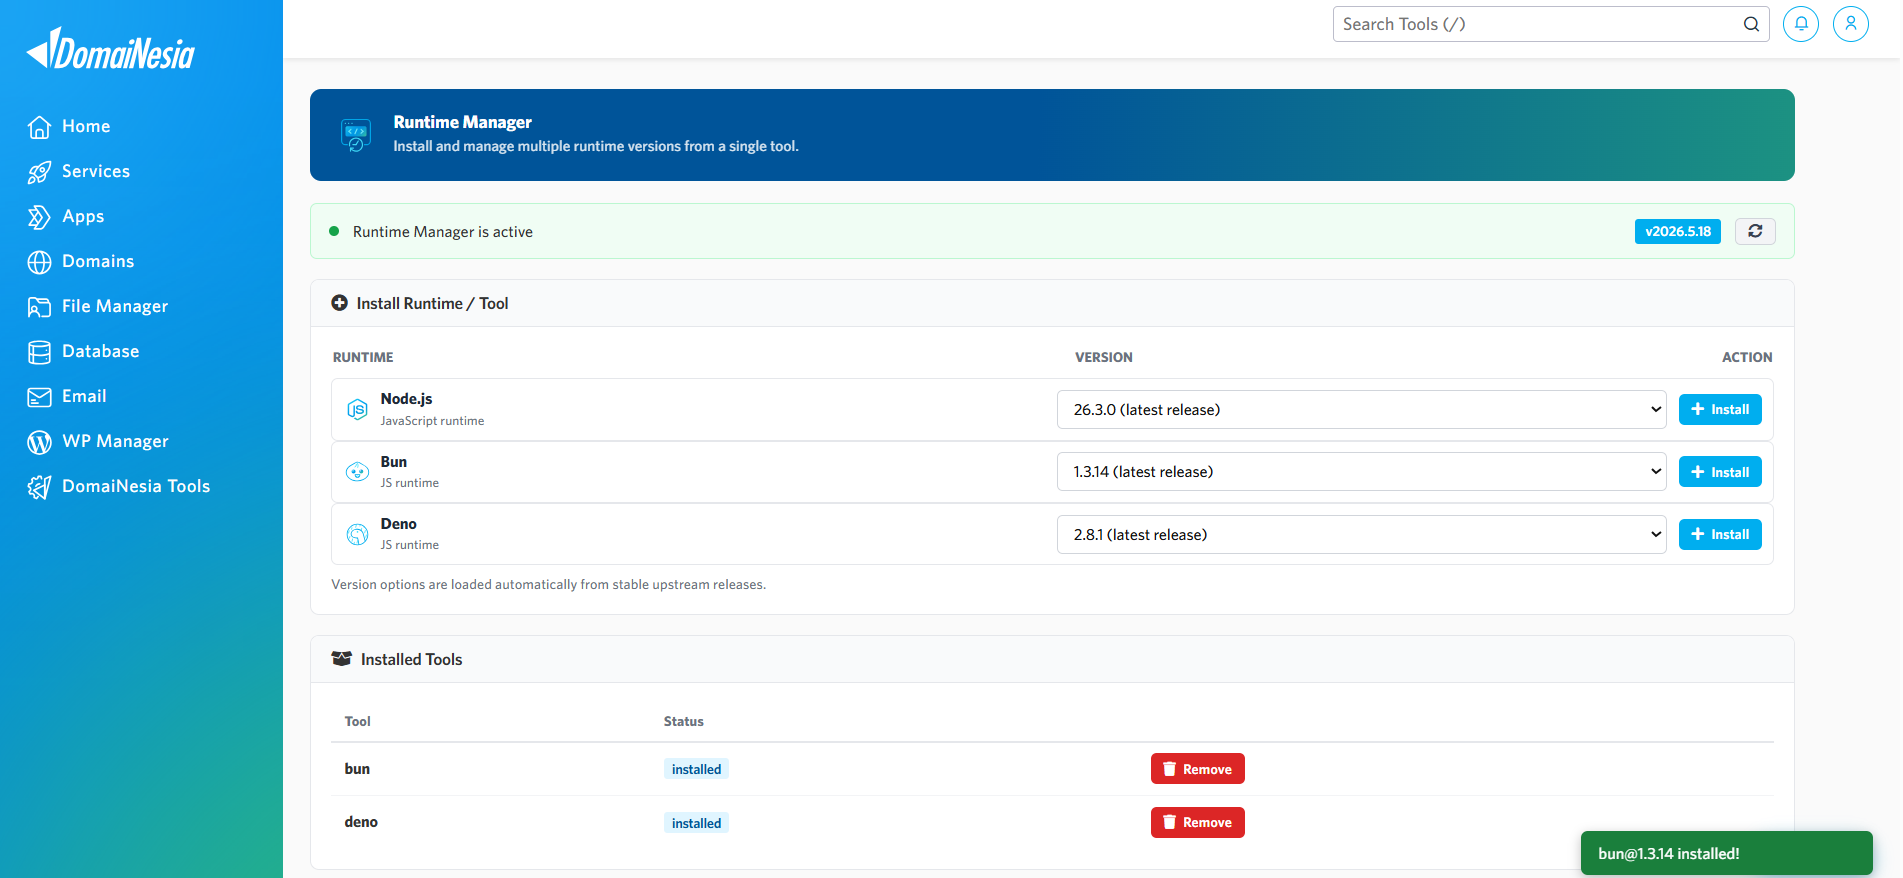
Task: Click the Runtime Manager header icon
Action: click(356, 135)
